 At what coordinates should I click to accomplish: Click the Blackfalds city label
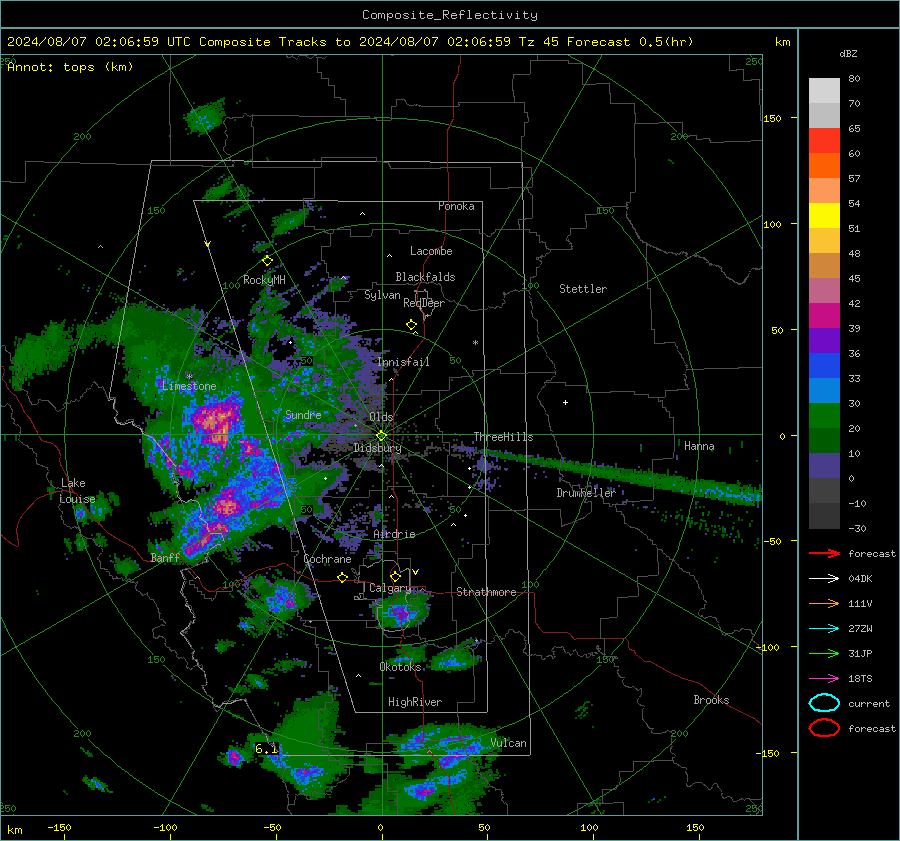coord(425,277)
